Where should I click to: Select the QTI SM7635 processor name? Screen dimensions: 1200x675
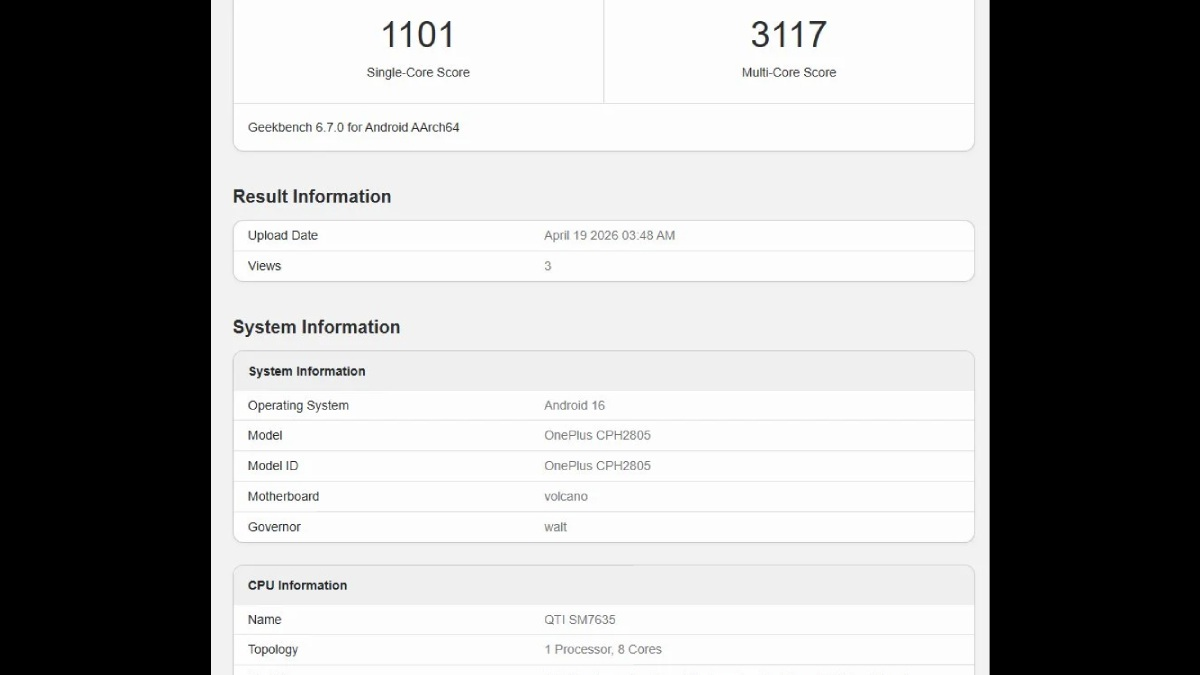point(580,619)
